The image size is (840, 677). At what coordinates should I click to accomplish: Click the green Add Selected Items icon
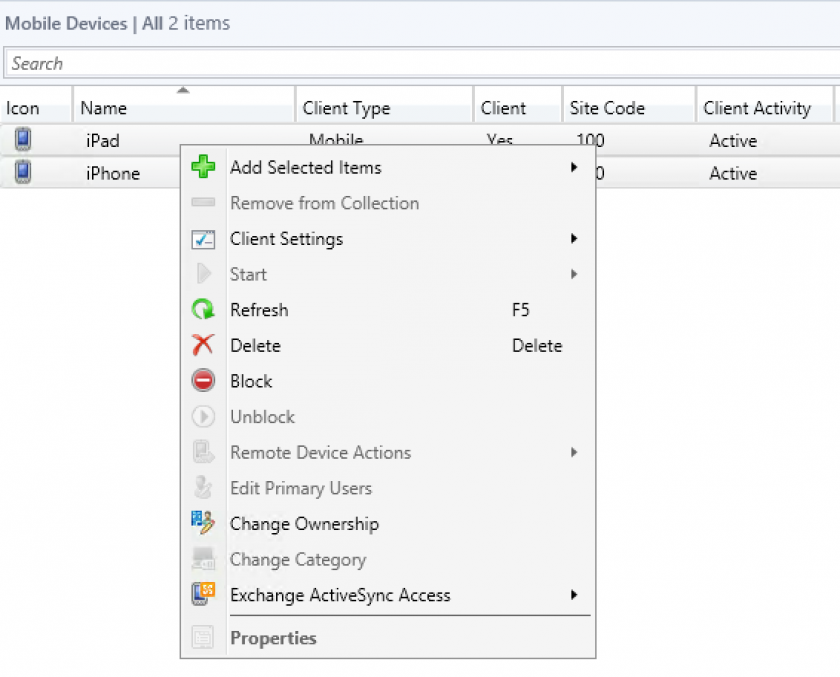point(204,167)
